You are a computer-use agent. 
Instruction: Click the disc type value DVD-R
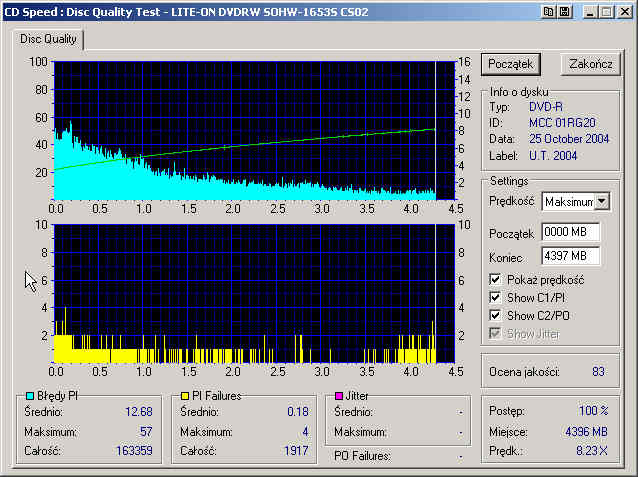coord(546,107)
